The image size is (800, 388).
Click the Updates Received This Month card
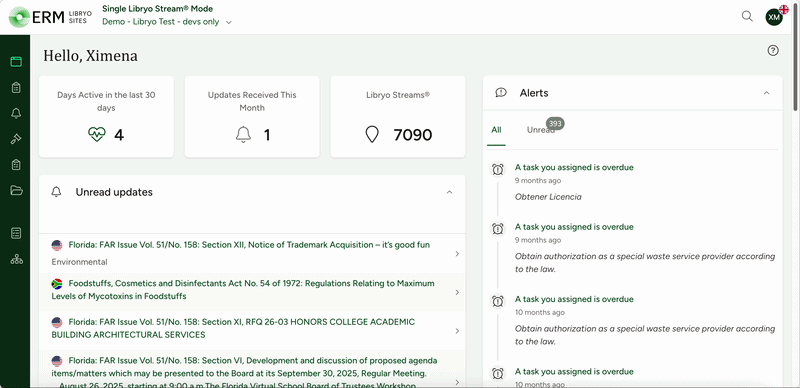(x=252, y=117)
